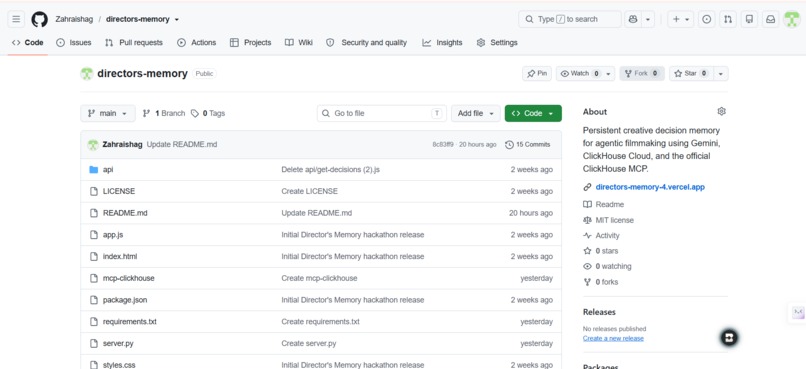The height and width of the screenshot is (369, 806).
Task: Open the main branch selector dropdown
Action: tap(108, 113)
